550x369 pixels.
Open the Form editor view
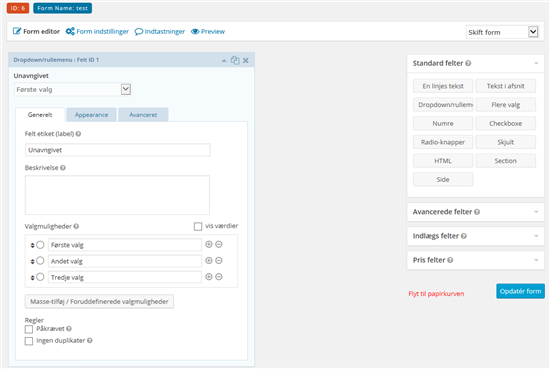click(x=36, y=32)
